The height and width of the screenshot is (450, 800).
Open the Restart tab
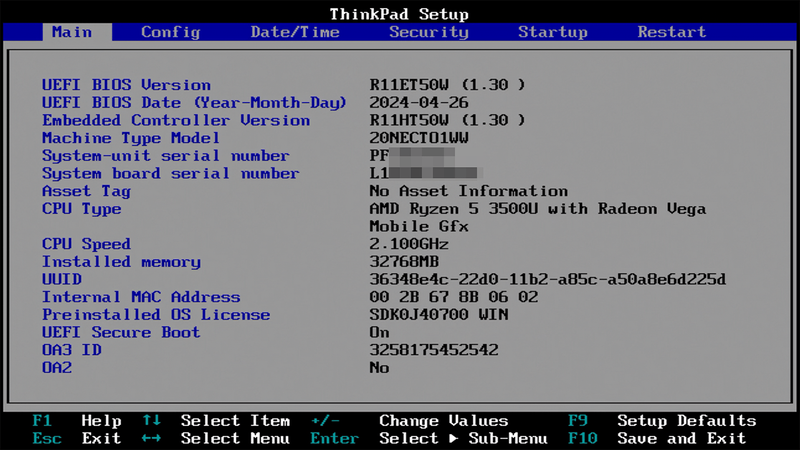pos(671,32)
